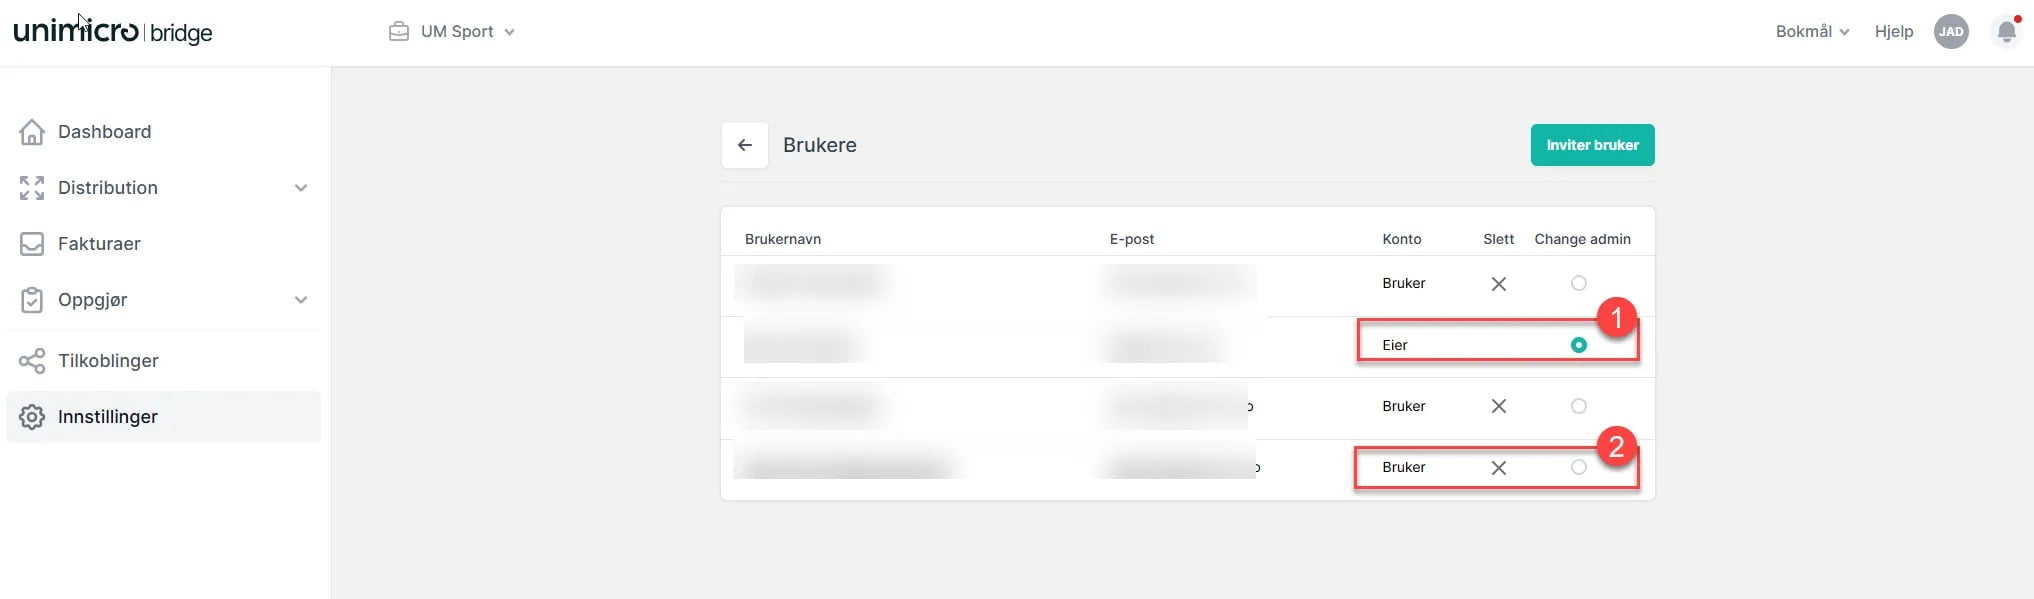Image resolution: width=2034 pixels, height=599 pixels.
Task: Click the Tilkoblinger share-nodes icon
Action: pos(32,361)
